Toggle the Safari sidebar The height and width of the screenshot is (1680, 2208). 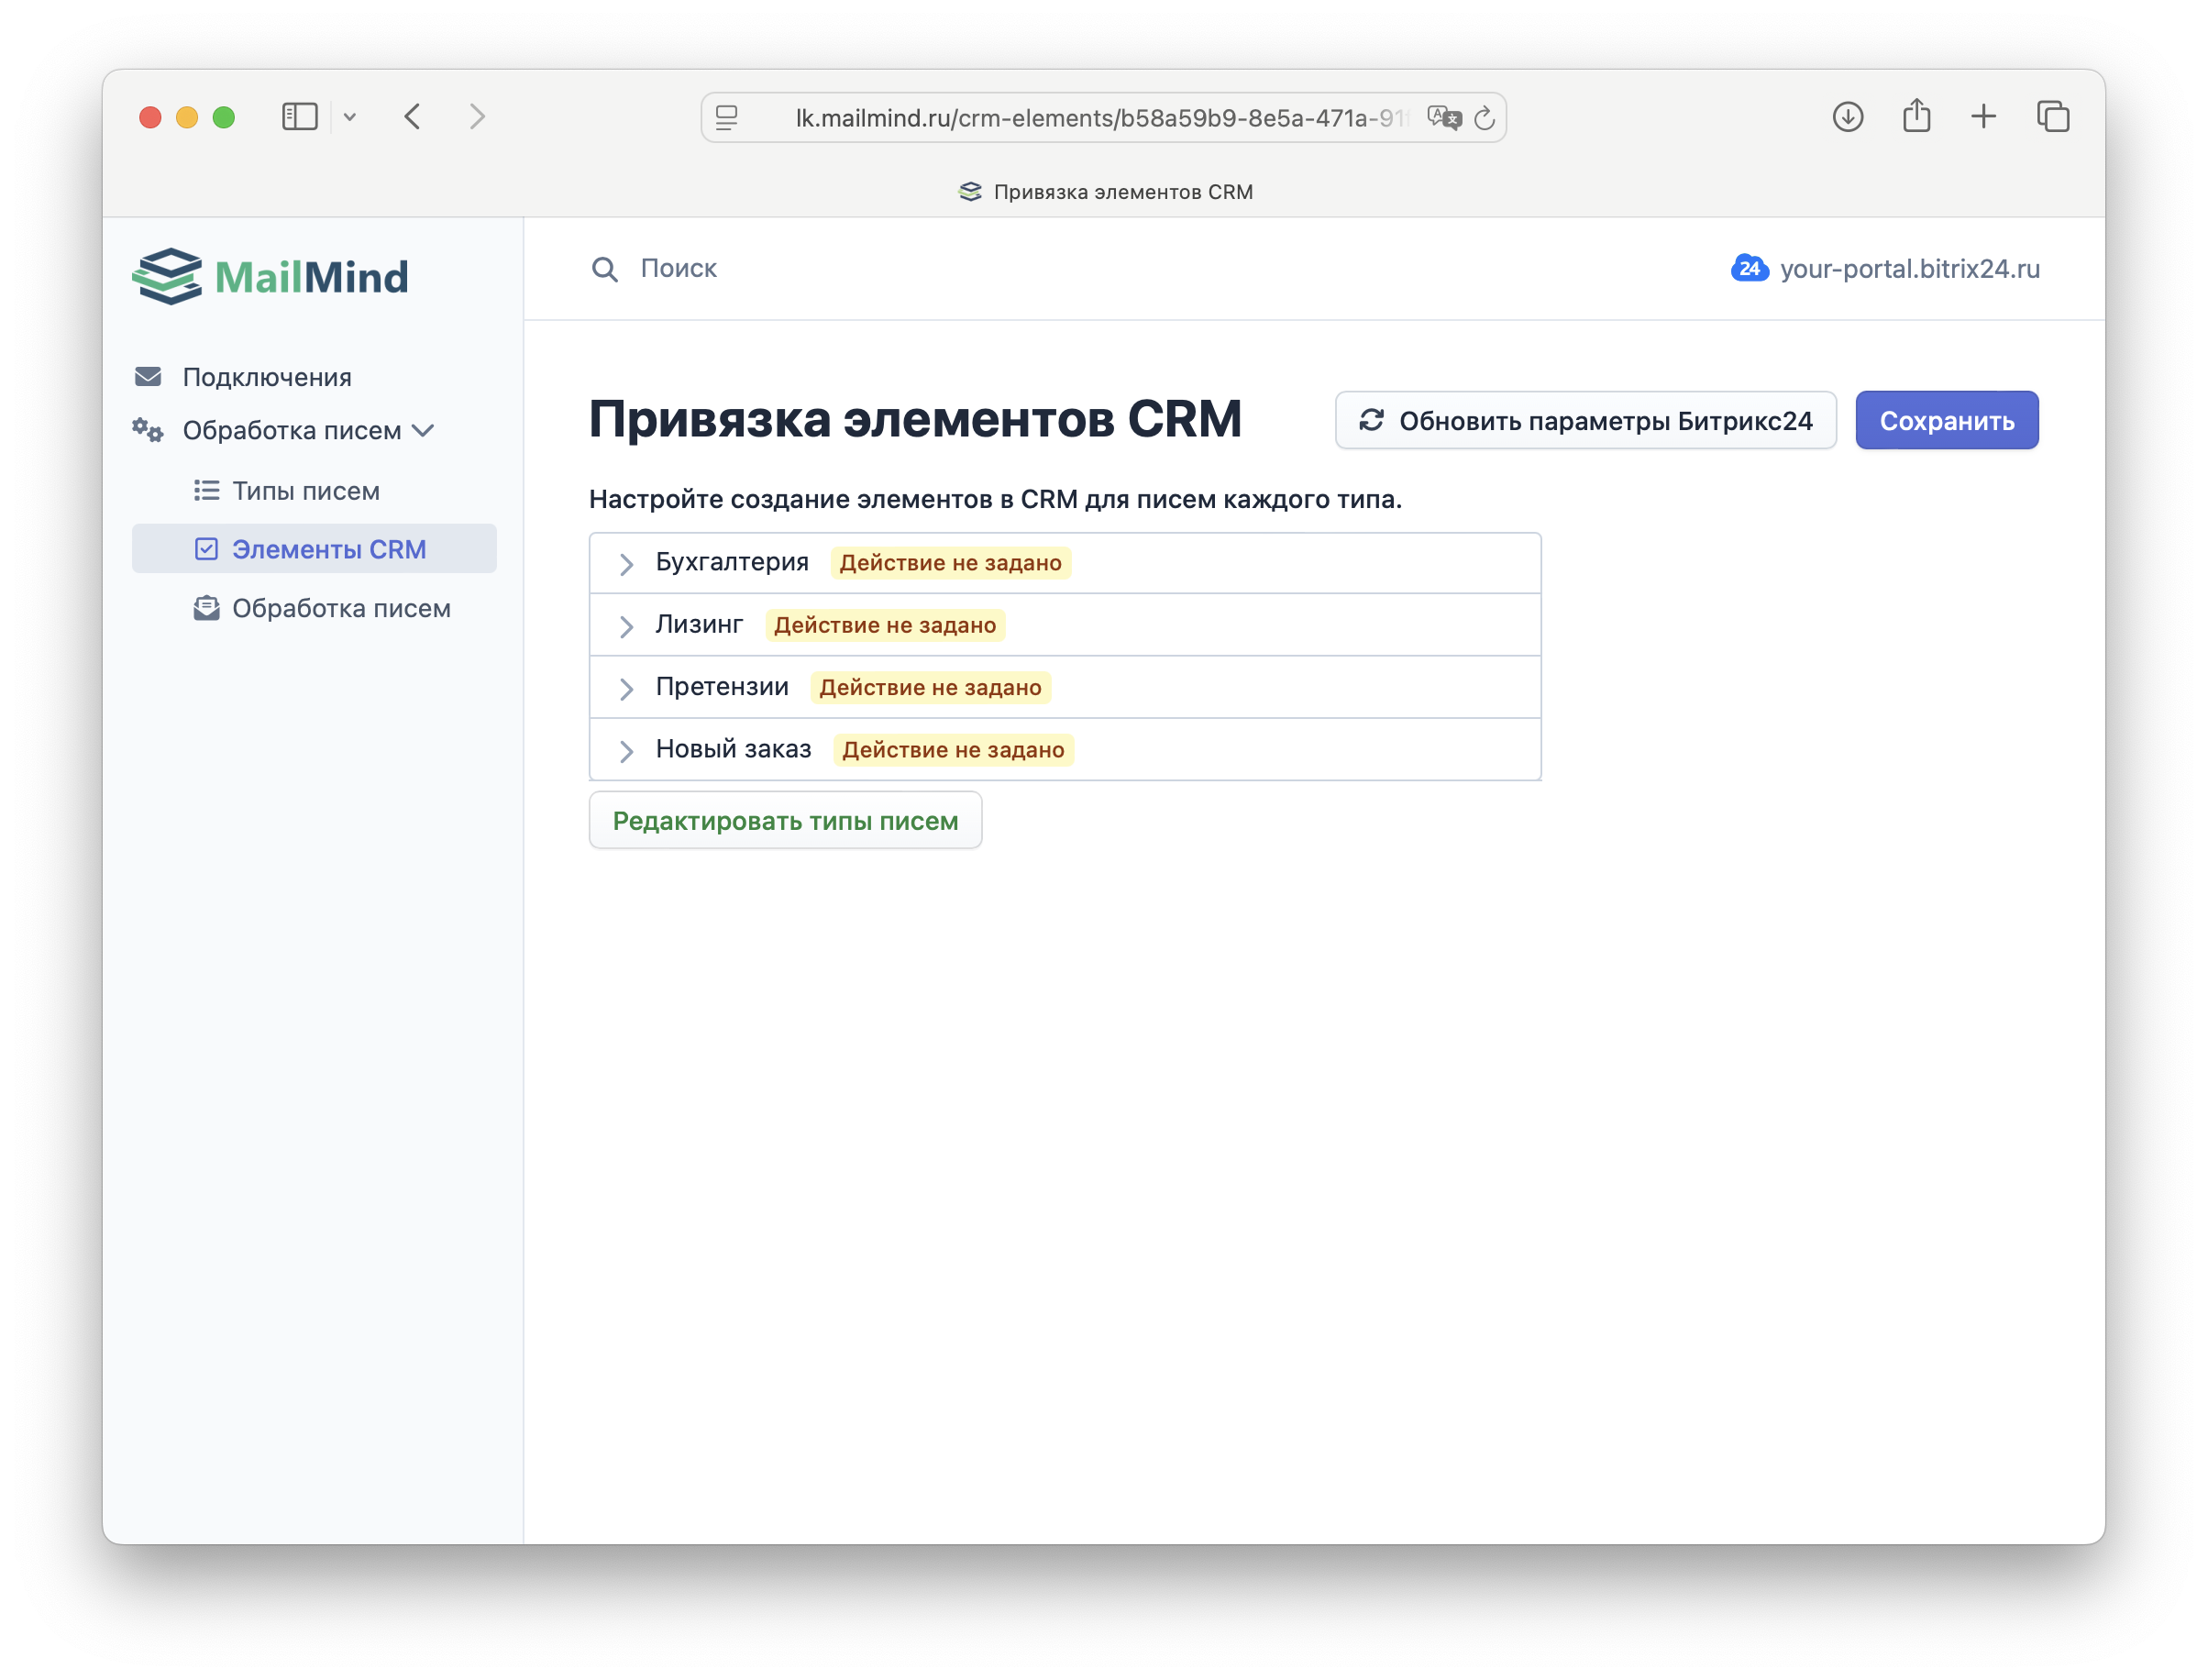(300, 117)
